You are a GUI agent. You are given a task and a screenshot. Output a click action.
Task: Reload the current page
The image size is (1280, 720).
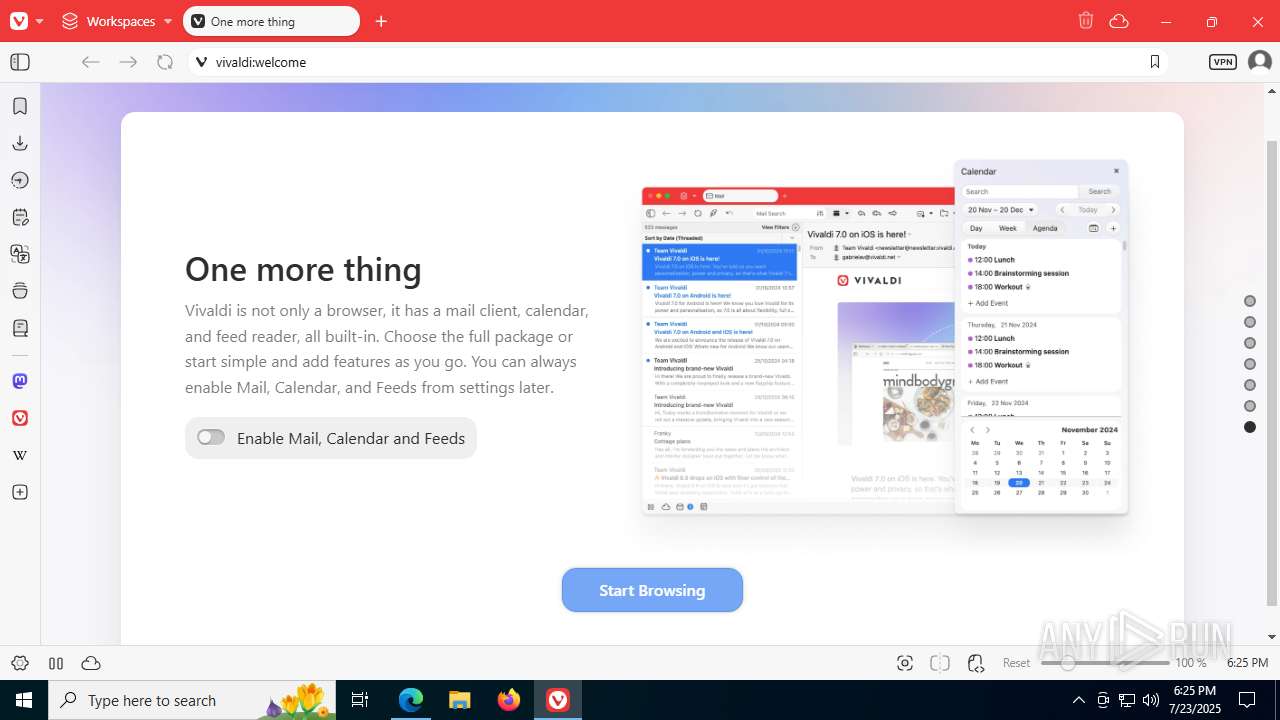165,62
